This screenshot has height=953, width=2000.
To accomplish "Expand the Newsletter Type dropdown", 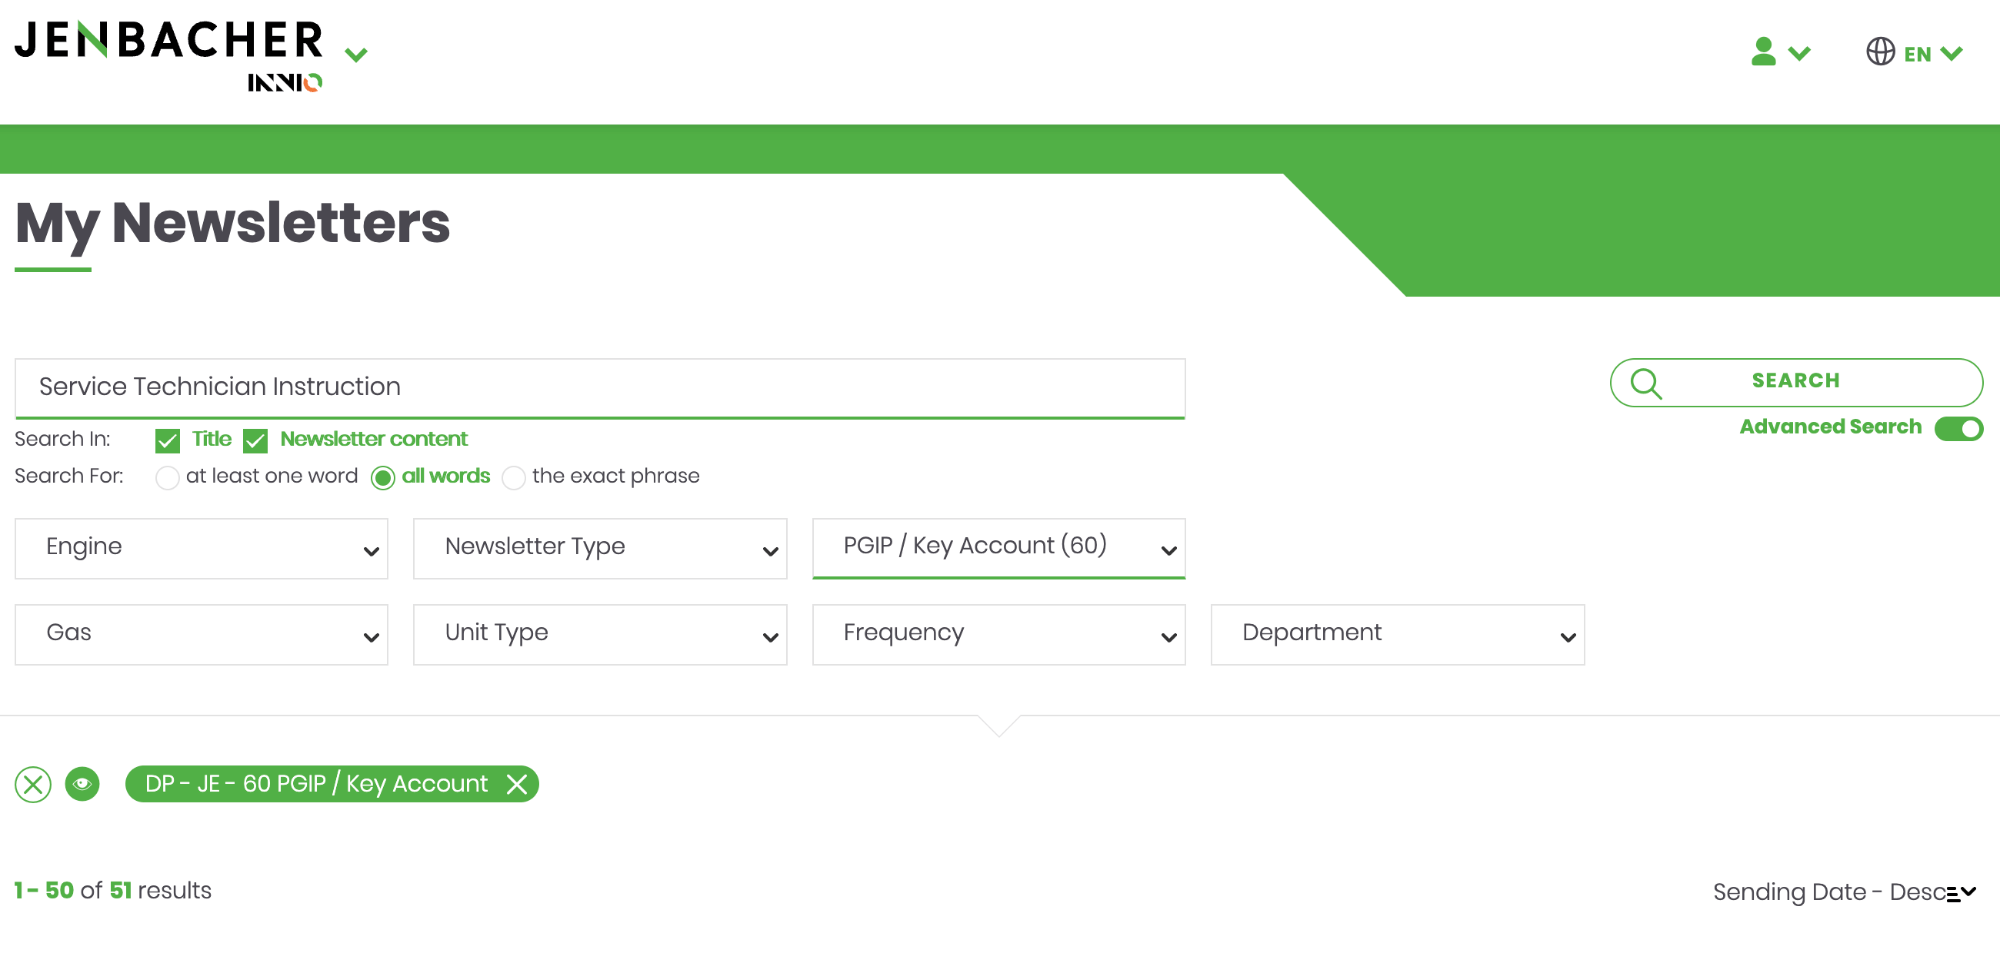I will coord(600,548).
